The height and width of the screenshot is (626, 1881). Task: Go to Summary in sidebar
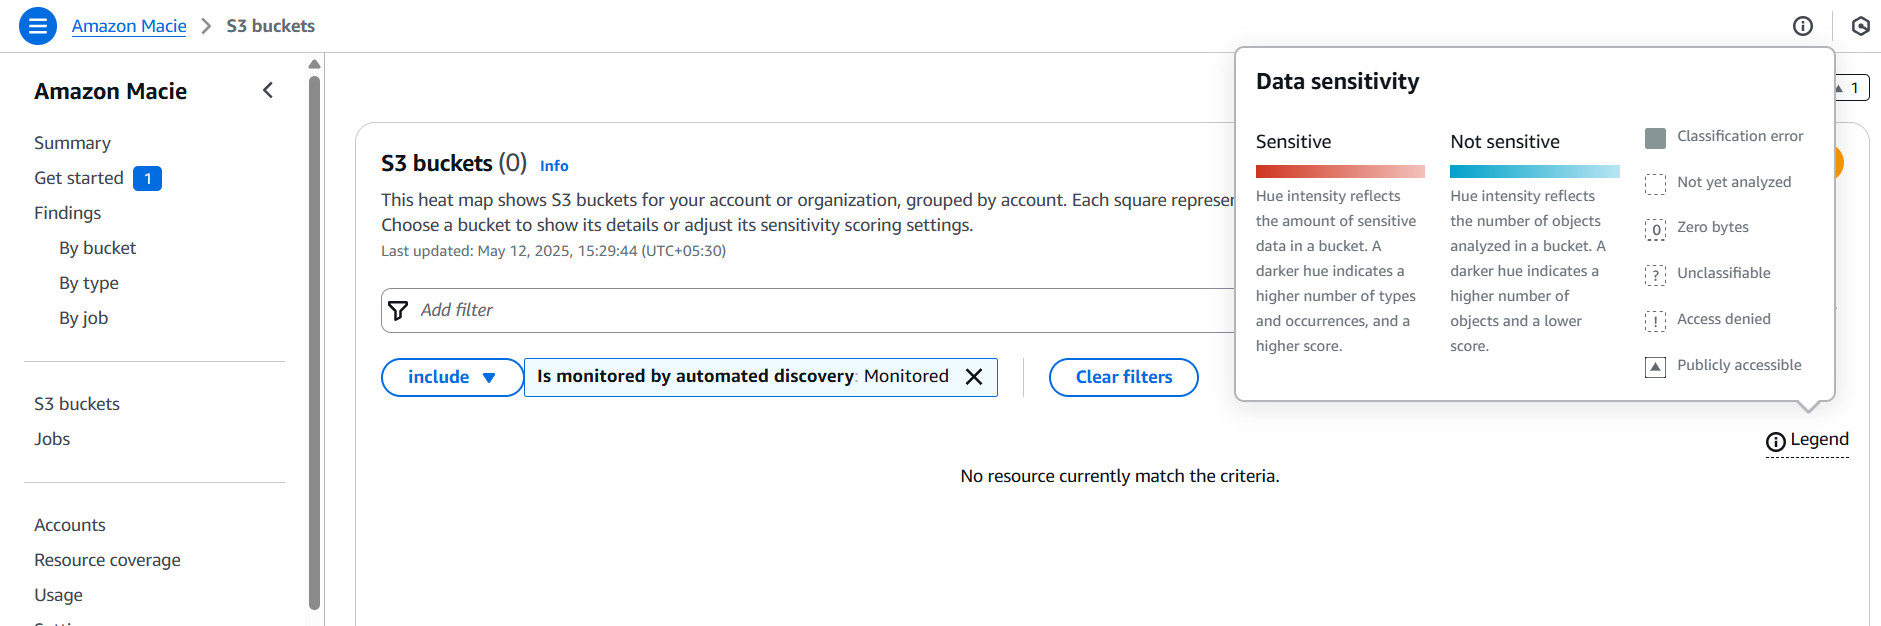(72, 143)
